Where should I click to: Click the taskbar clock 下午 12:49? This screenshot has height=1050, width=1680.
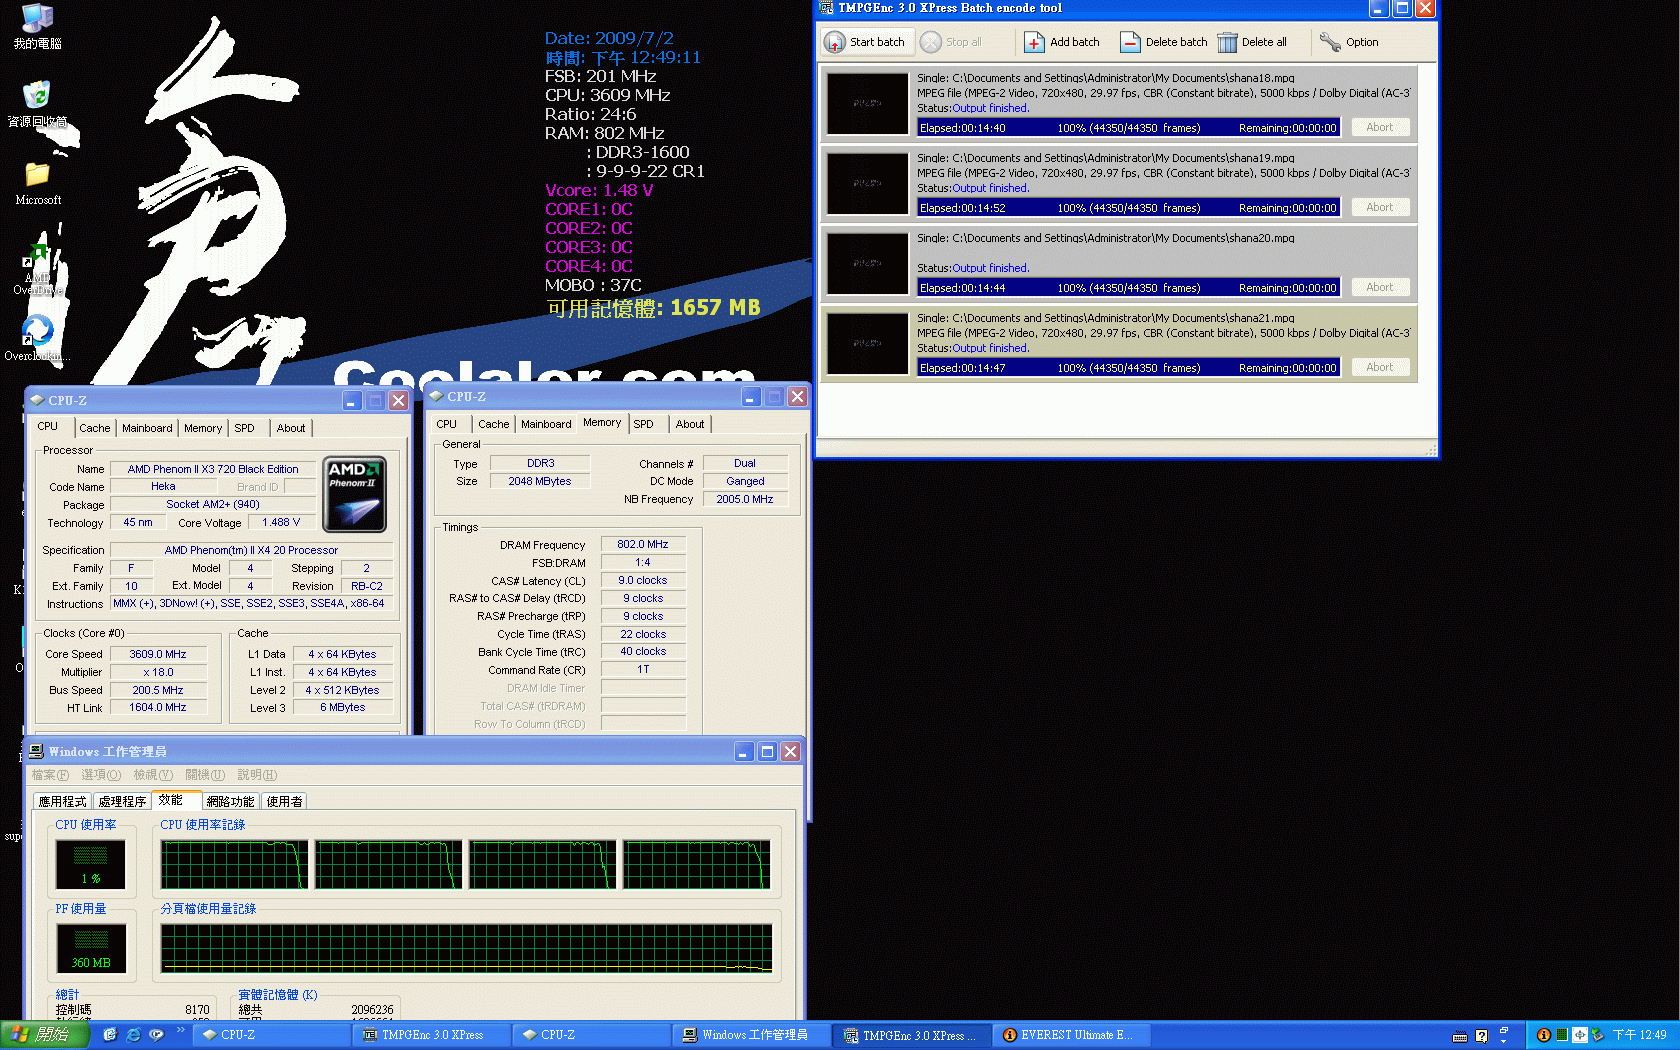pos(1639,1035)
